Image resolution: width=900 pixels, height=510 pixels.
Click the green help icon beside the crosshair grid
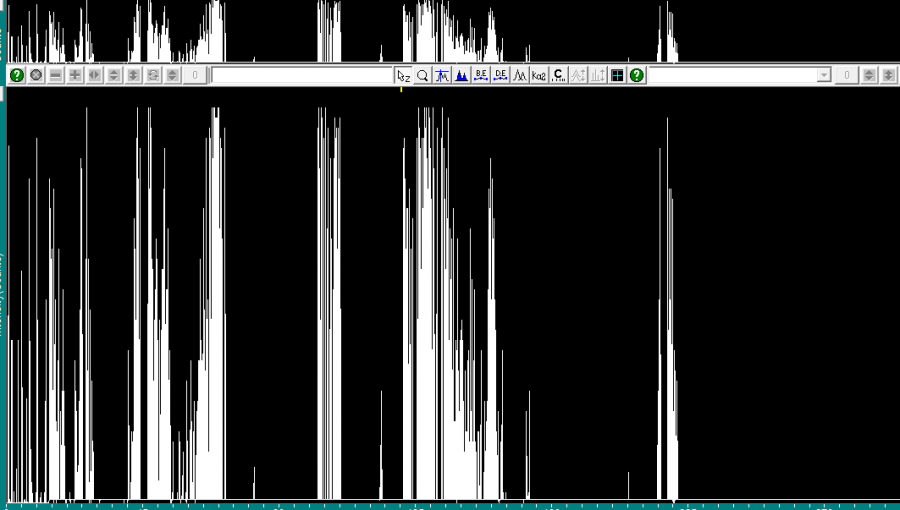coord(637,75)
